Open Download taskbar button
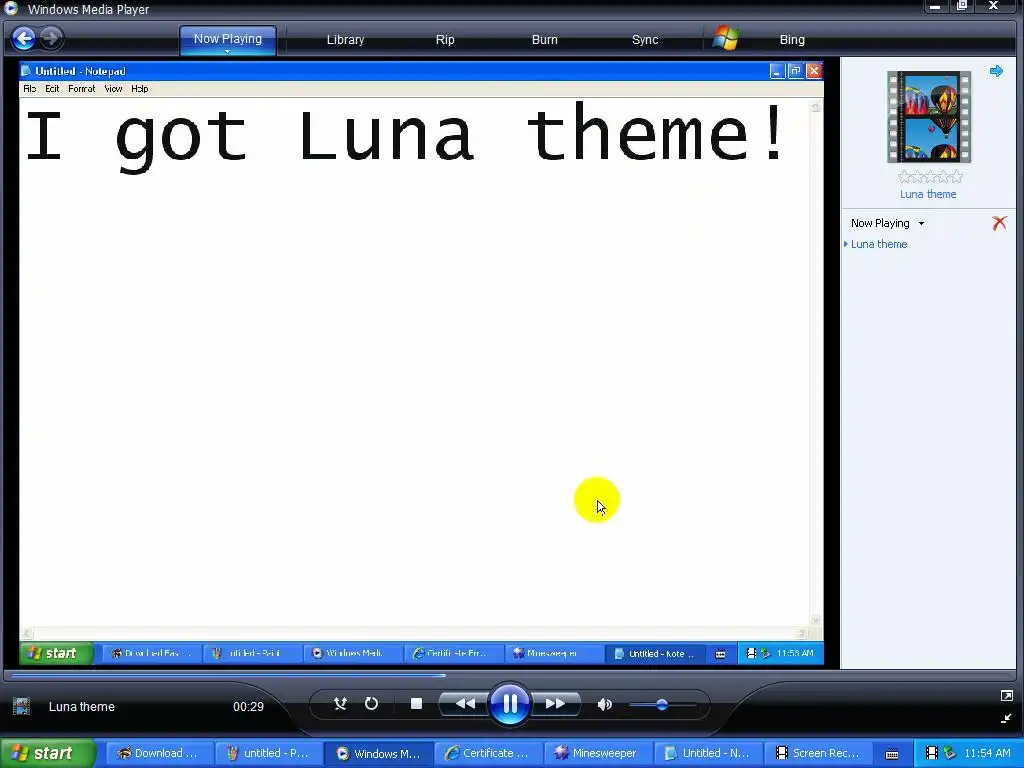This screenshot has height=768, width=1024. tap(159, 753)
